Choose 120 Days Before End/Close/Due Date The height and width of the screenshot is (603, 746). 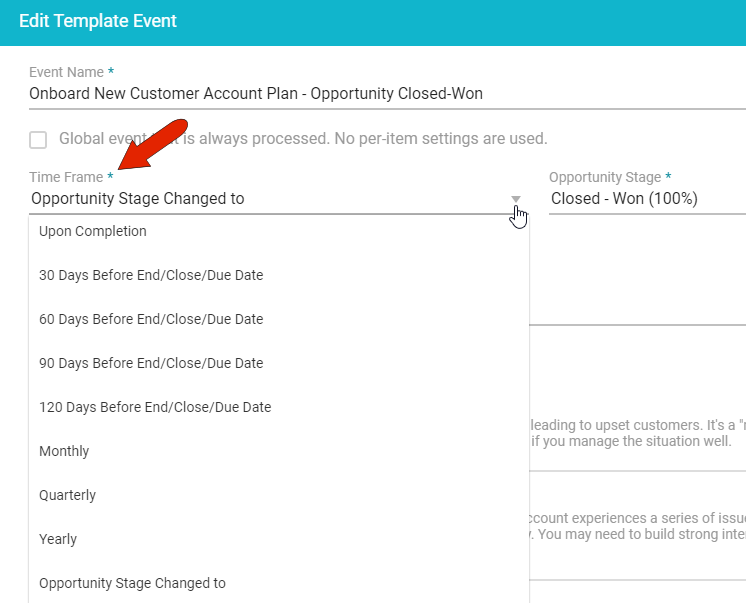pyautogui.click(x=155, y=407)
